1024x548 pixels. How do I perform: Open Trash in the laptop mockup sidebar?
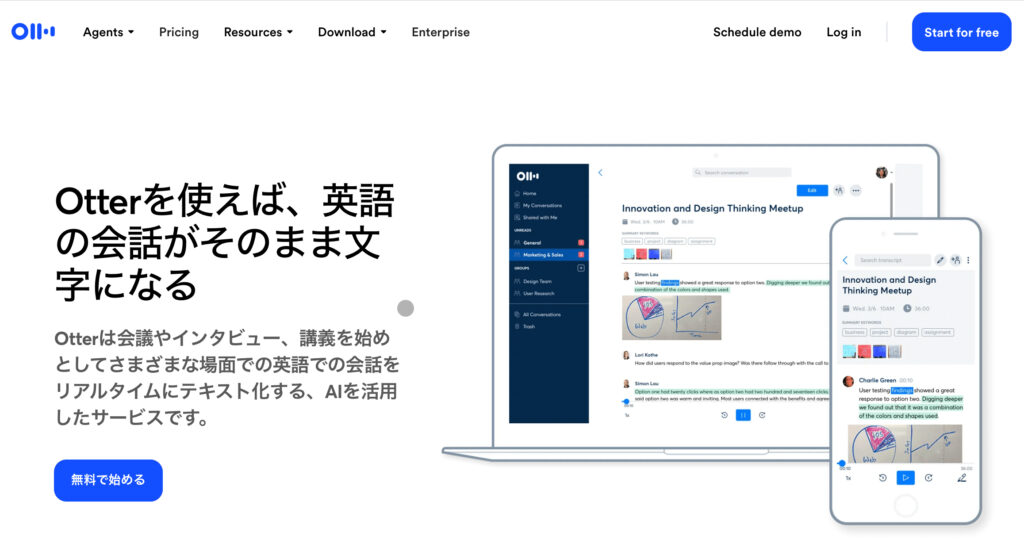pos(526,326)
